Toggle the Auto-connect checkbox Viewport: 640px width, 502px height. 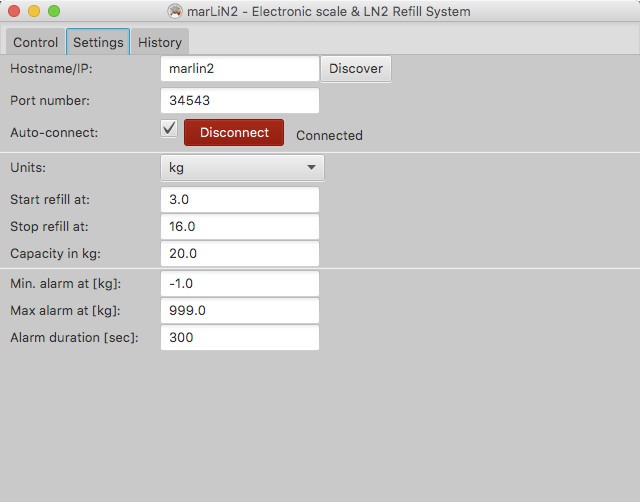click(169, 129)
